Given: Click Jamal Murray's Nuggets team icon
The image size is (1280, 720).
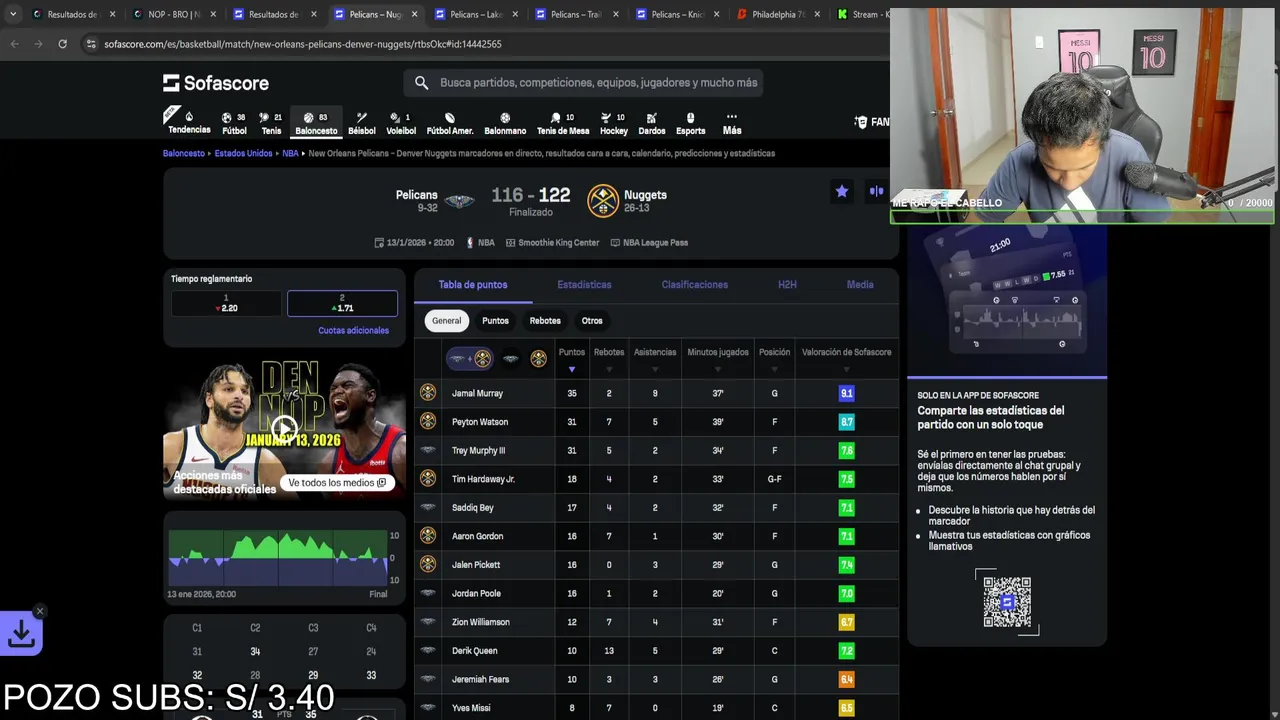Looking at the screenshot, I should pos(428,393).
